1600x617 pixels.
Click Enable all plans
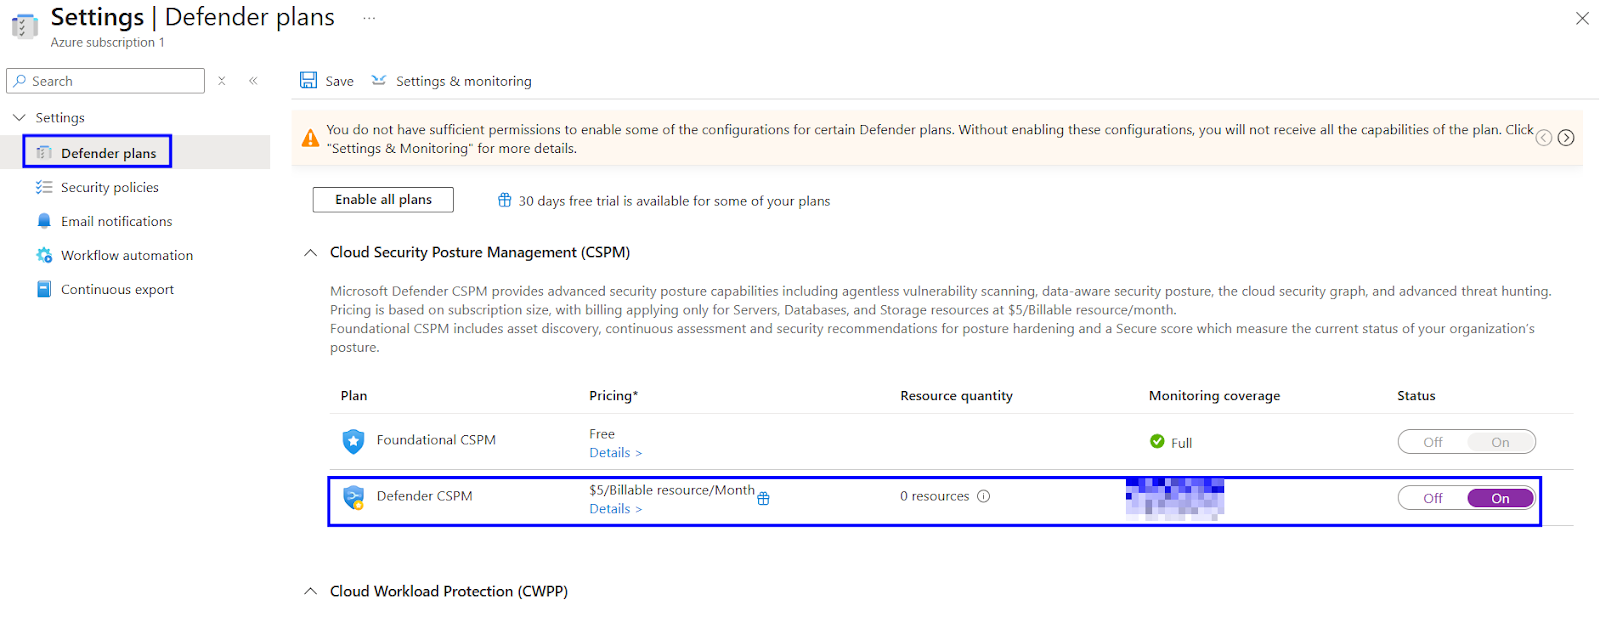pos(383,200)
